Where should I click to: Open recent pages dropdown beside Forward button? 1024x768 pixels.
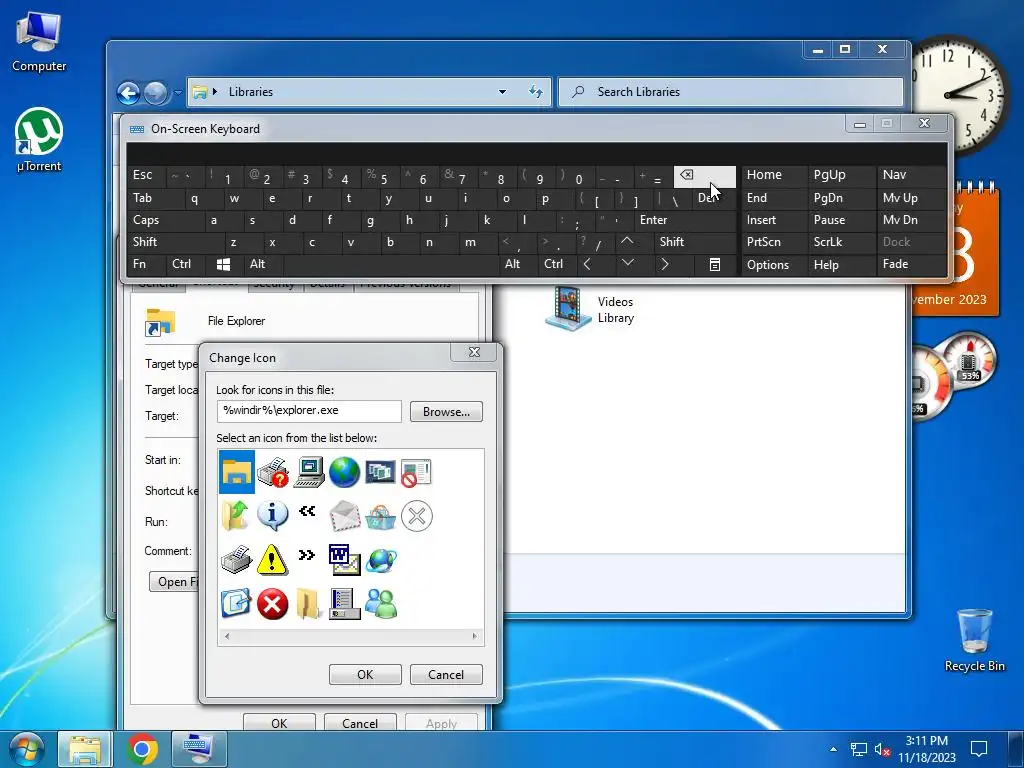178,93
